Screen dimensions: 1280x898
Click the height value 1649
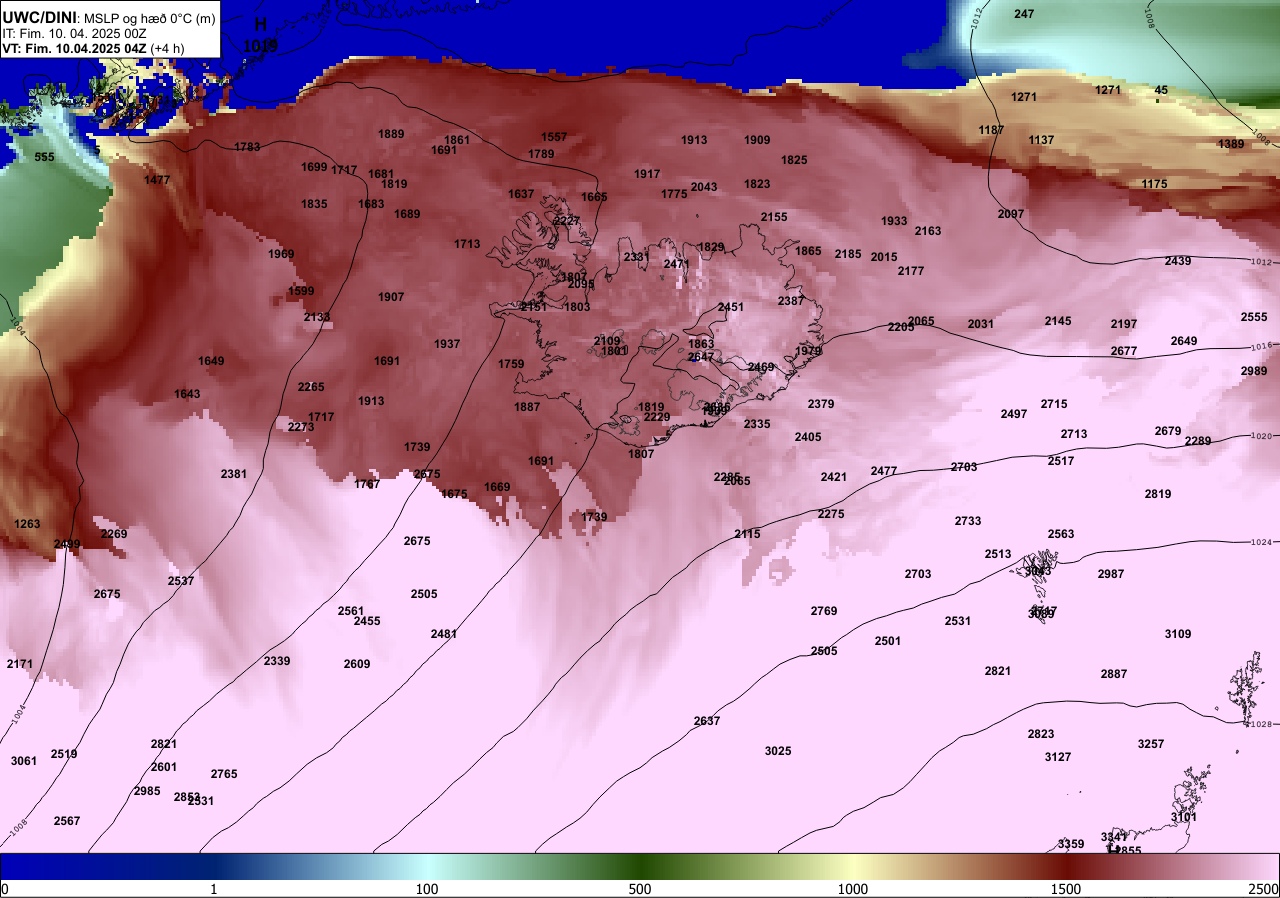tap(211, 361)
